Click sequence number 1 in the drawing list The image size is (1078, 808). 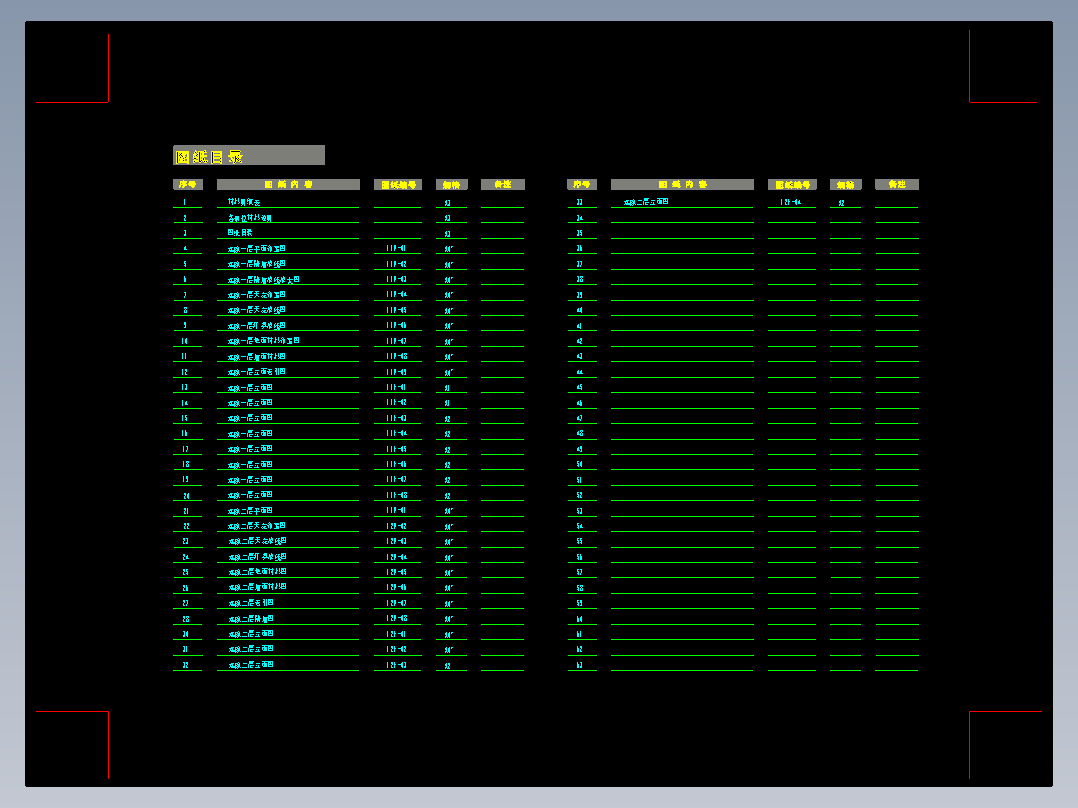pos(184,202)
